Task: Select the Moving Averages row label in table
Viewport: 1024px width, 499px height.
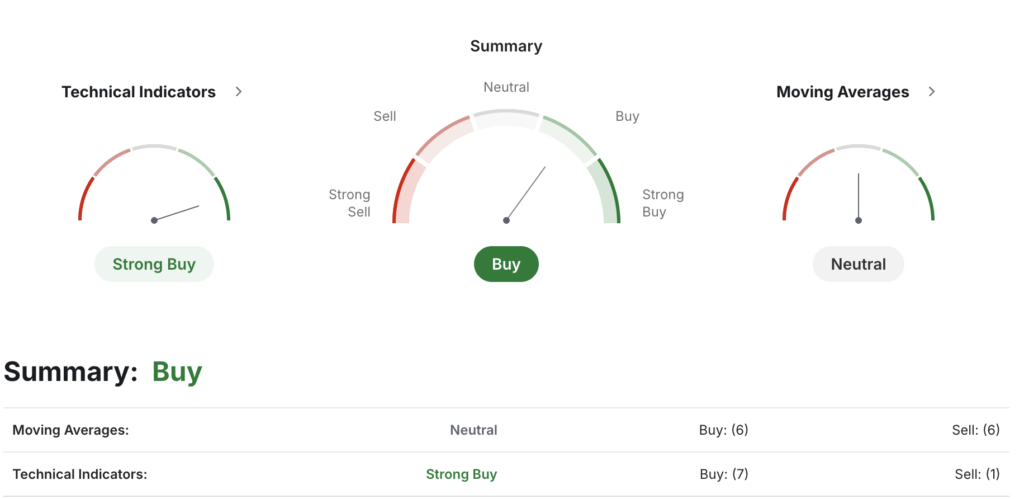Action: pos(71,430)
